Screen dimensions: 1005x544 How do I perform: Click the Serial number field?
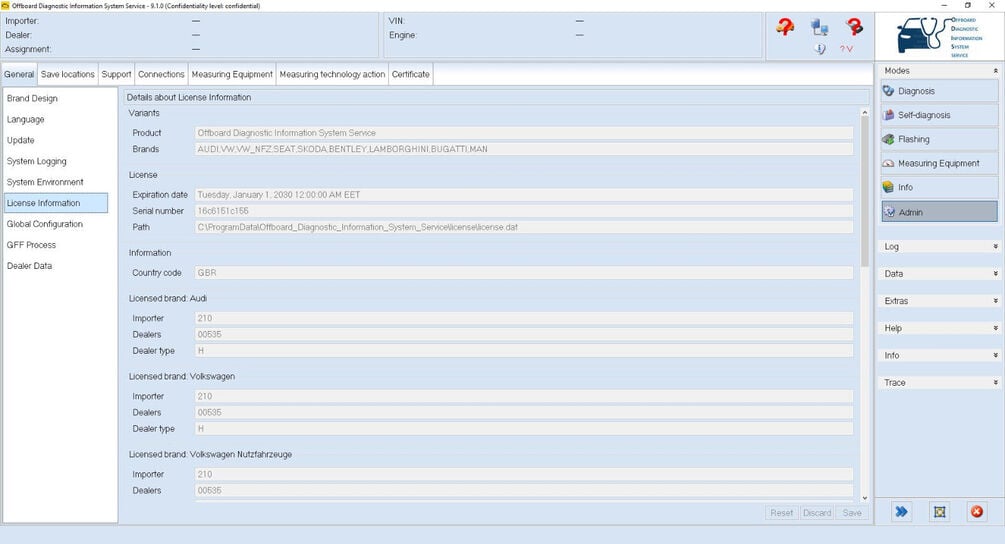click(x=524, y=211)
